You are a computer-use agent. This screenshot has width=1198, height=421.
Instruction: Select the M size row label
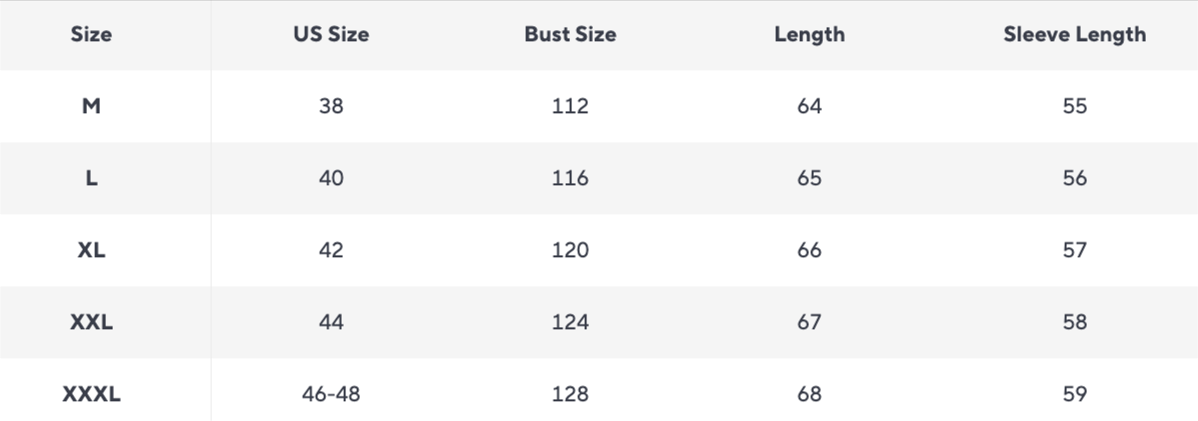[91, 106]
